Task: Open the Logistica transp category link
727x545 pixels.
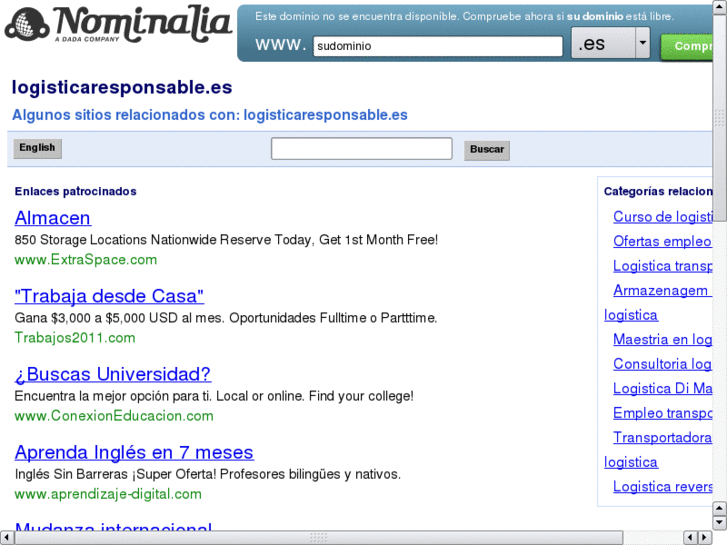Action: point(663,266)
